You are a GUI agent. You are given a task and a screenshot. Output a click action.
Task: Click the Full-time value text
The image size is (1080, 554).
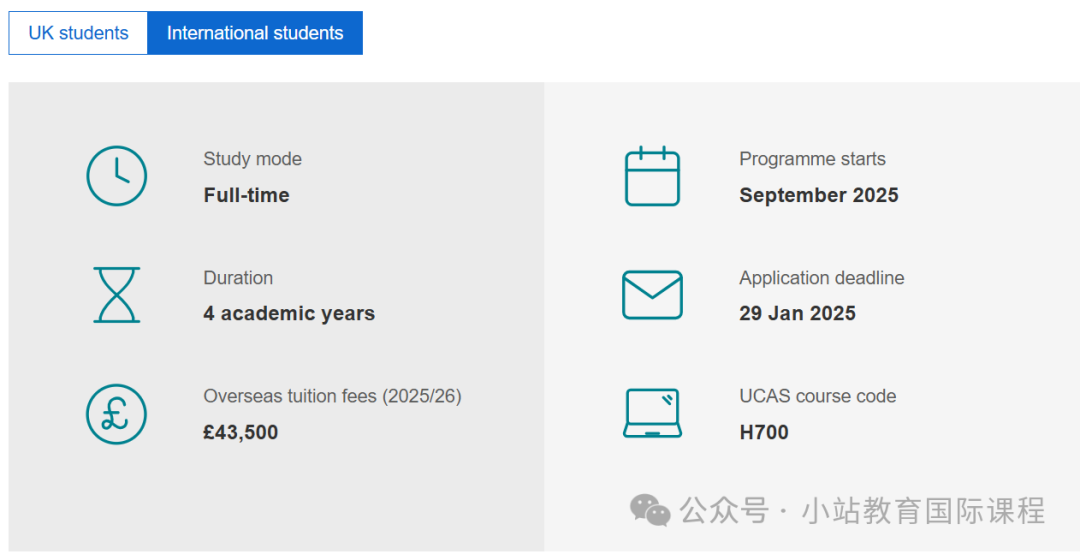[x=246, y=195]
